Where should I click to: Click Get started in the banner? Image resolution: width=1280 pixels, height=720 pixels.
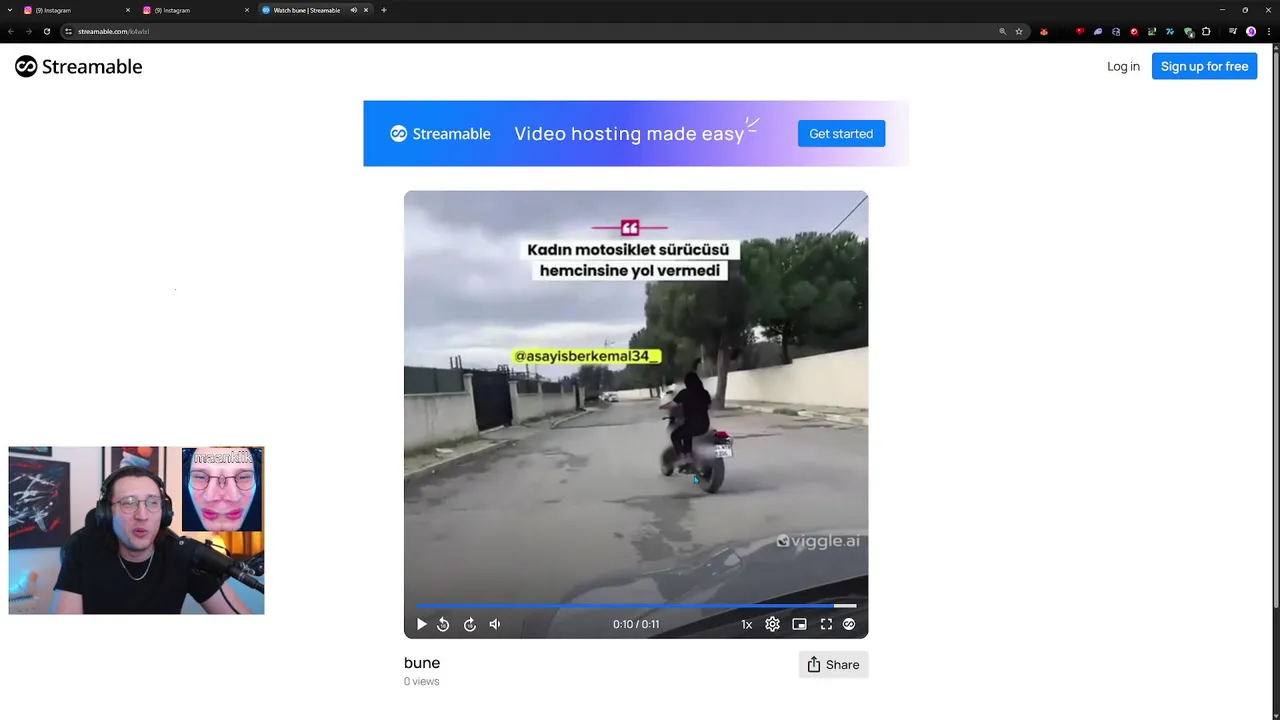(841, 133)
